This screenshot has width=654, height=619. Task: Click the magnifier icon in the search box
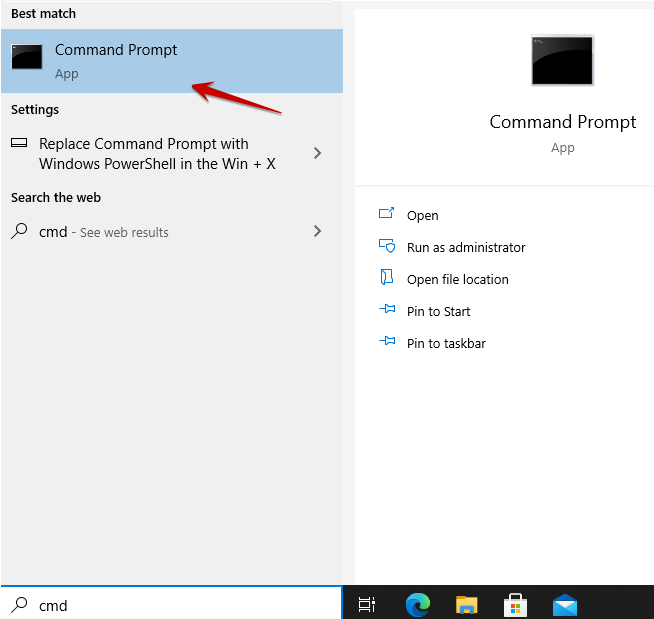tap(19, 604)
